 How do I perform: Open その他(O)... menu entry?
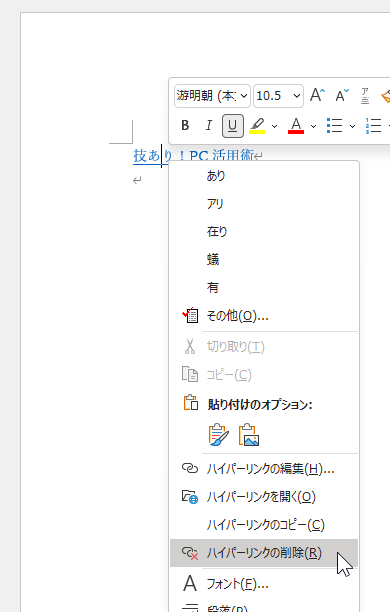tap(264, 316)
